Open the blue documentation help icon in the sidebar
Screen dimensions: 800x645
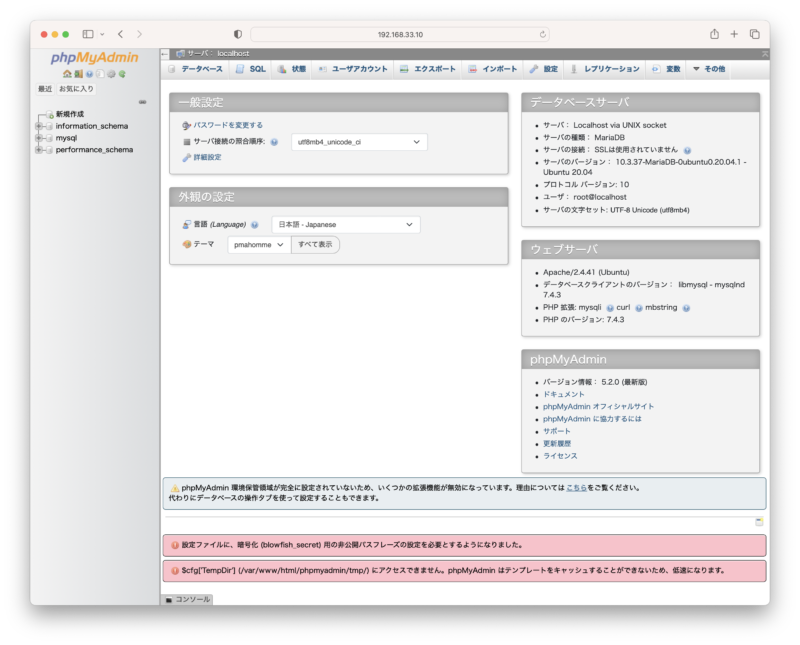pyautogui.click(x=89, y=74)
